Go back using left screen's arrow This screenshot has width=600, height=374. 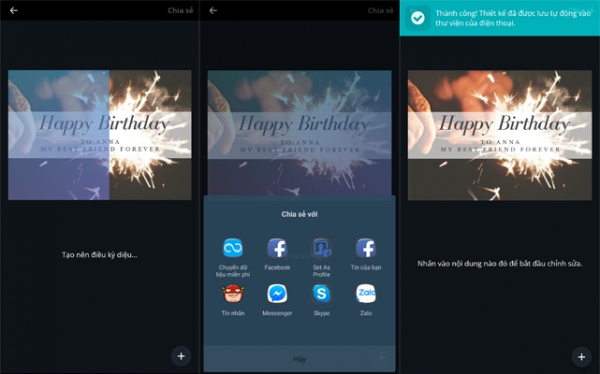coord(14,10)
